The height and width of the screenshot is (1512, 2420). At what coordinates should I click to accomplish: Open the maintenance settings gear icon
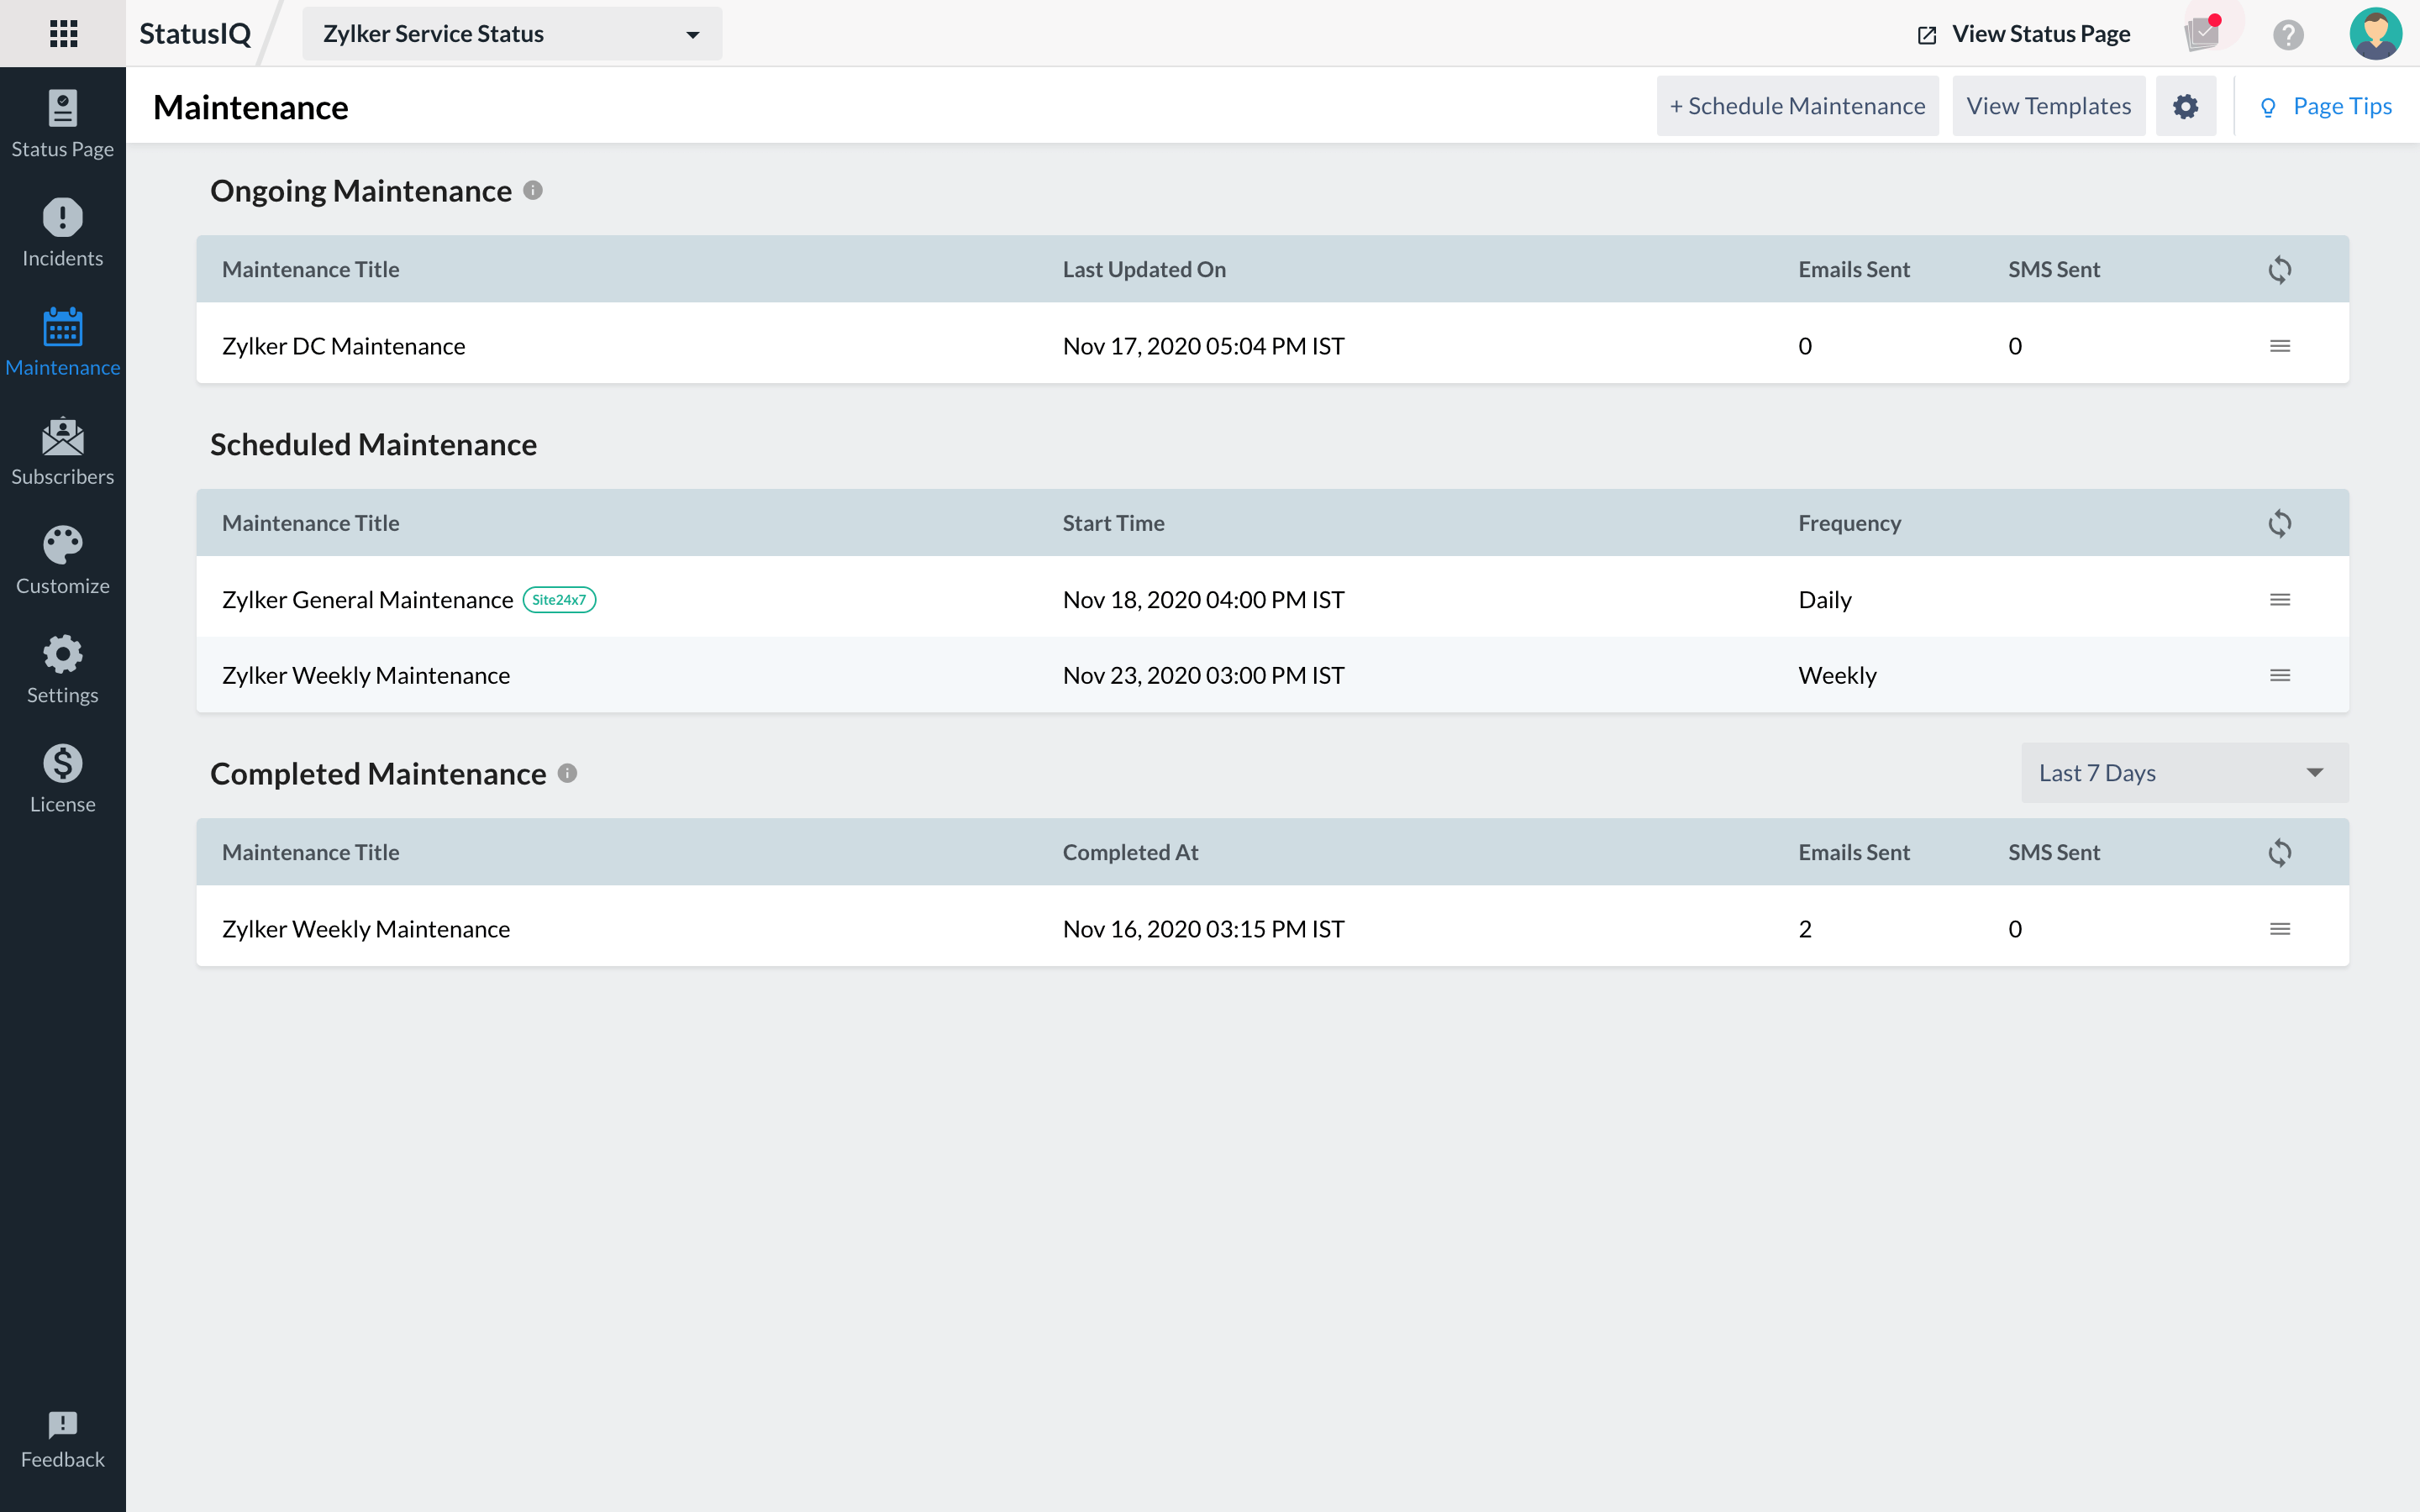click(x=2185, y=106)
